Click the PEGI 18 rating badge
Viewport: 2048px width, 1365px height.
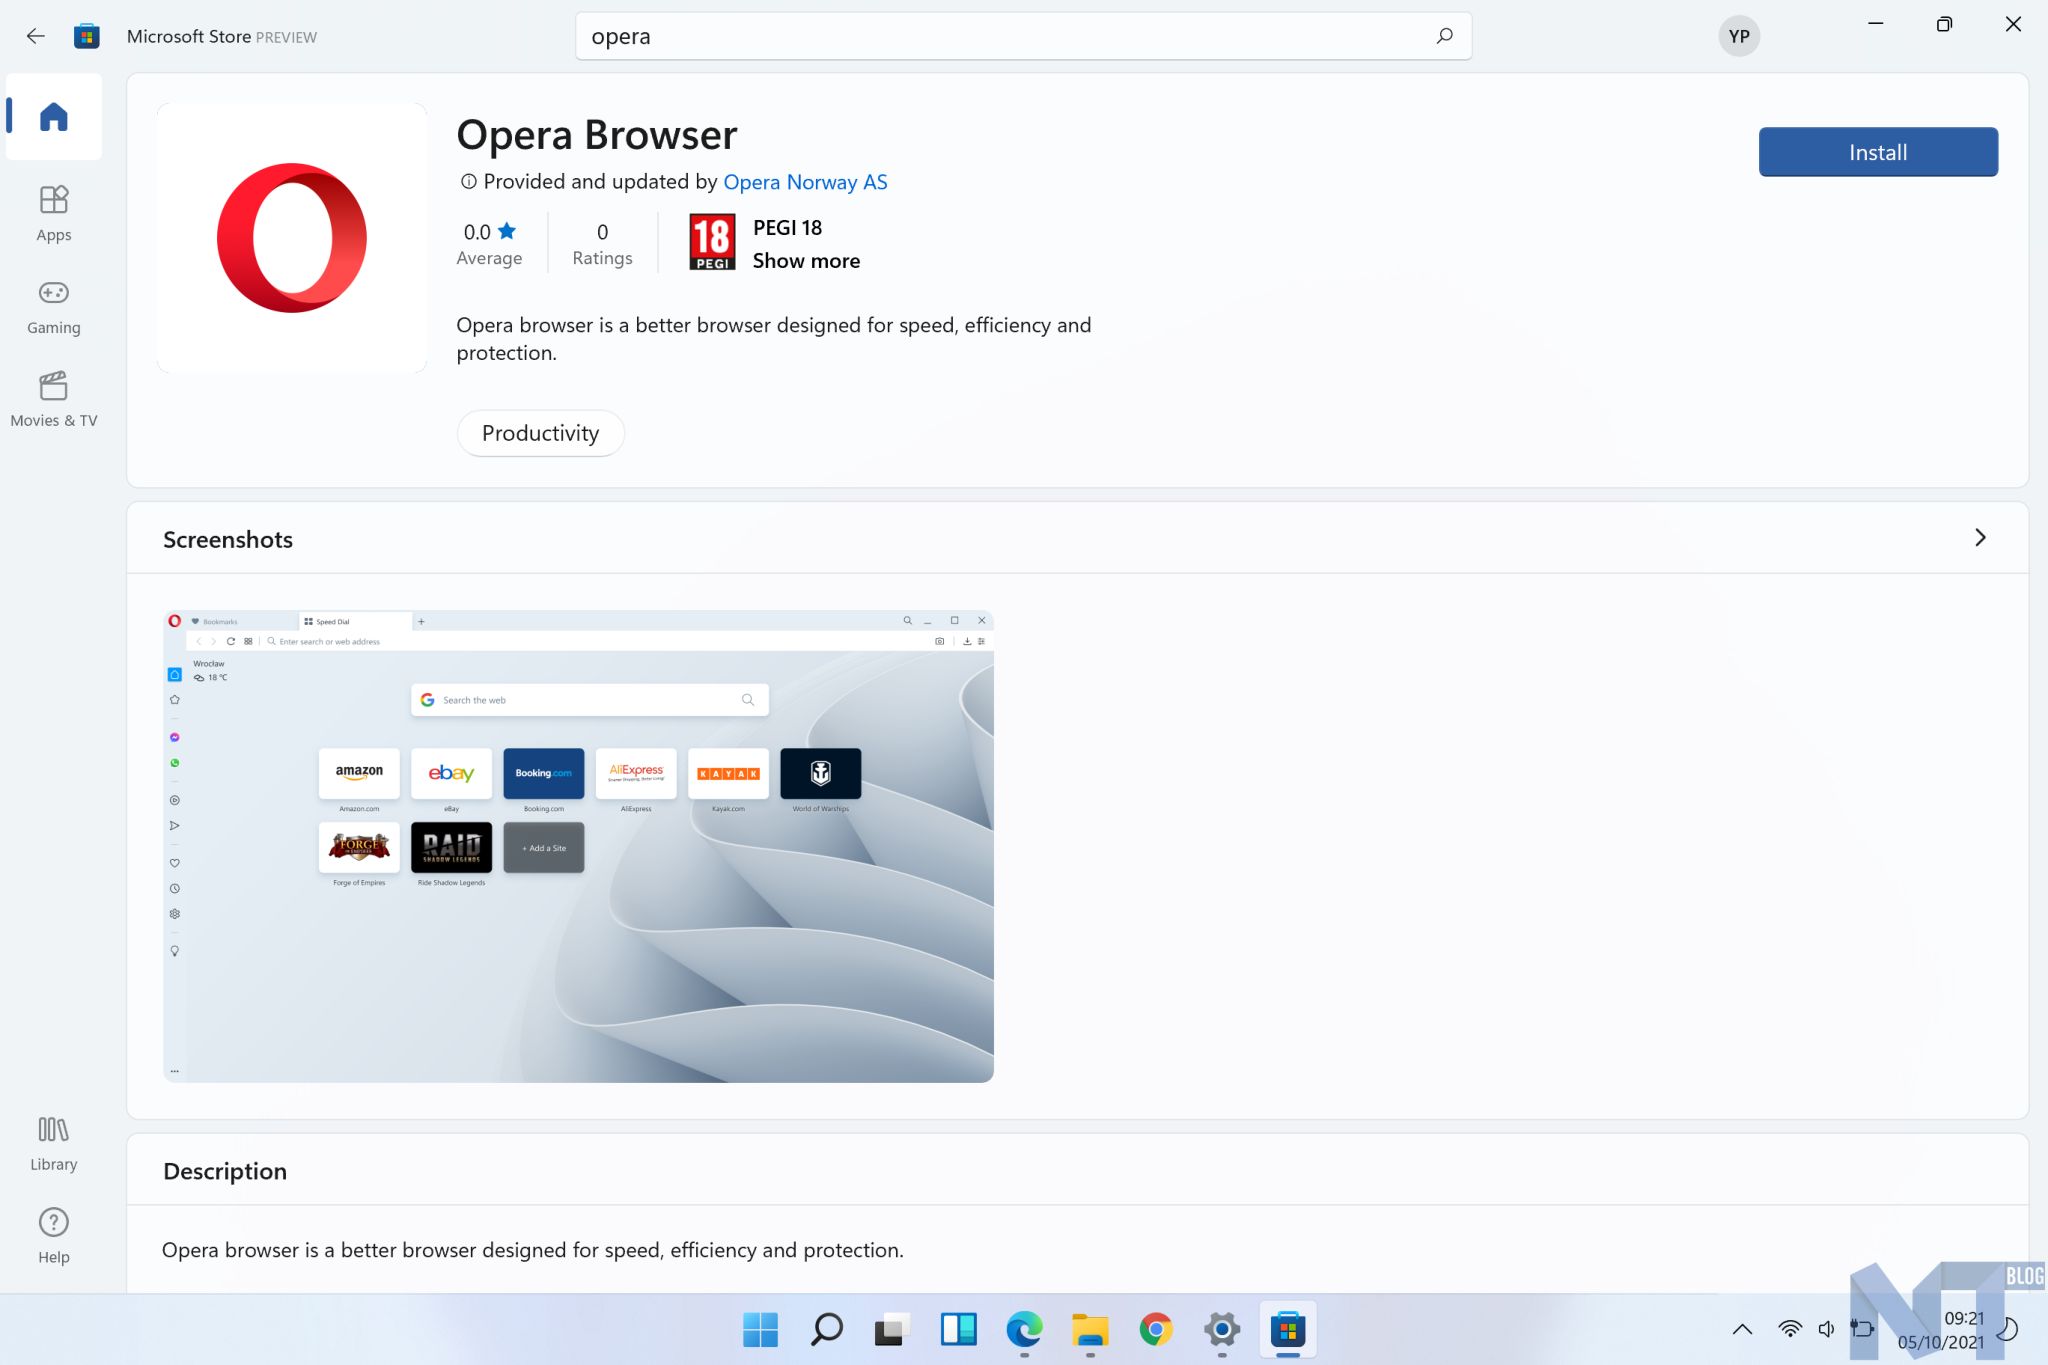712,242
